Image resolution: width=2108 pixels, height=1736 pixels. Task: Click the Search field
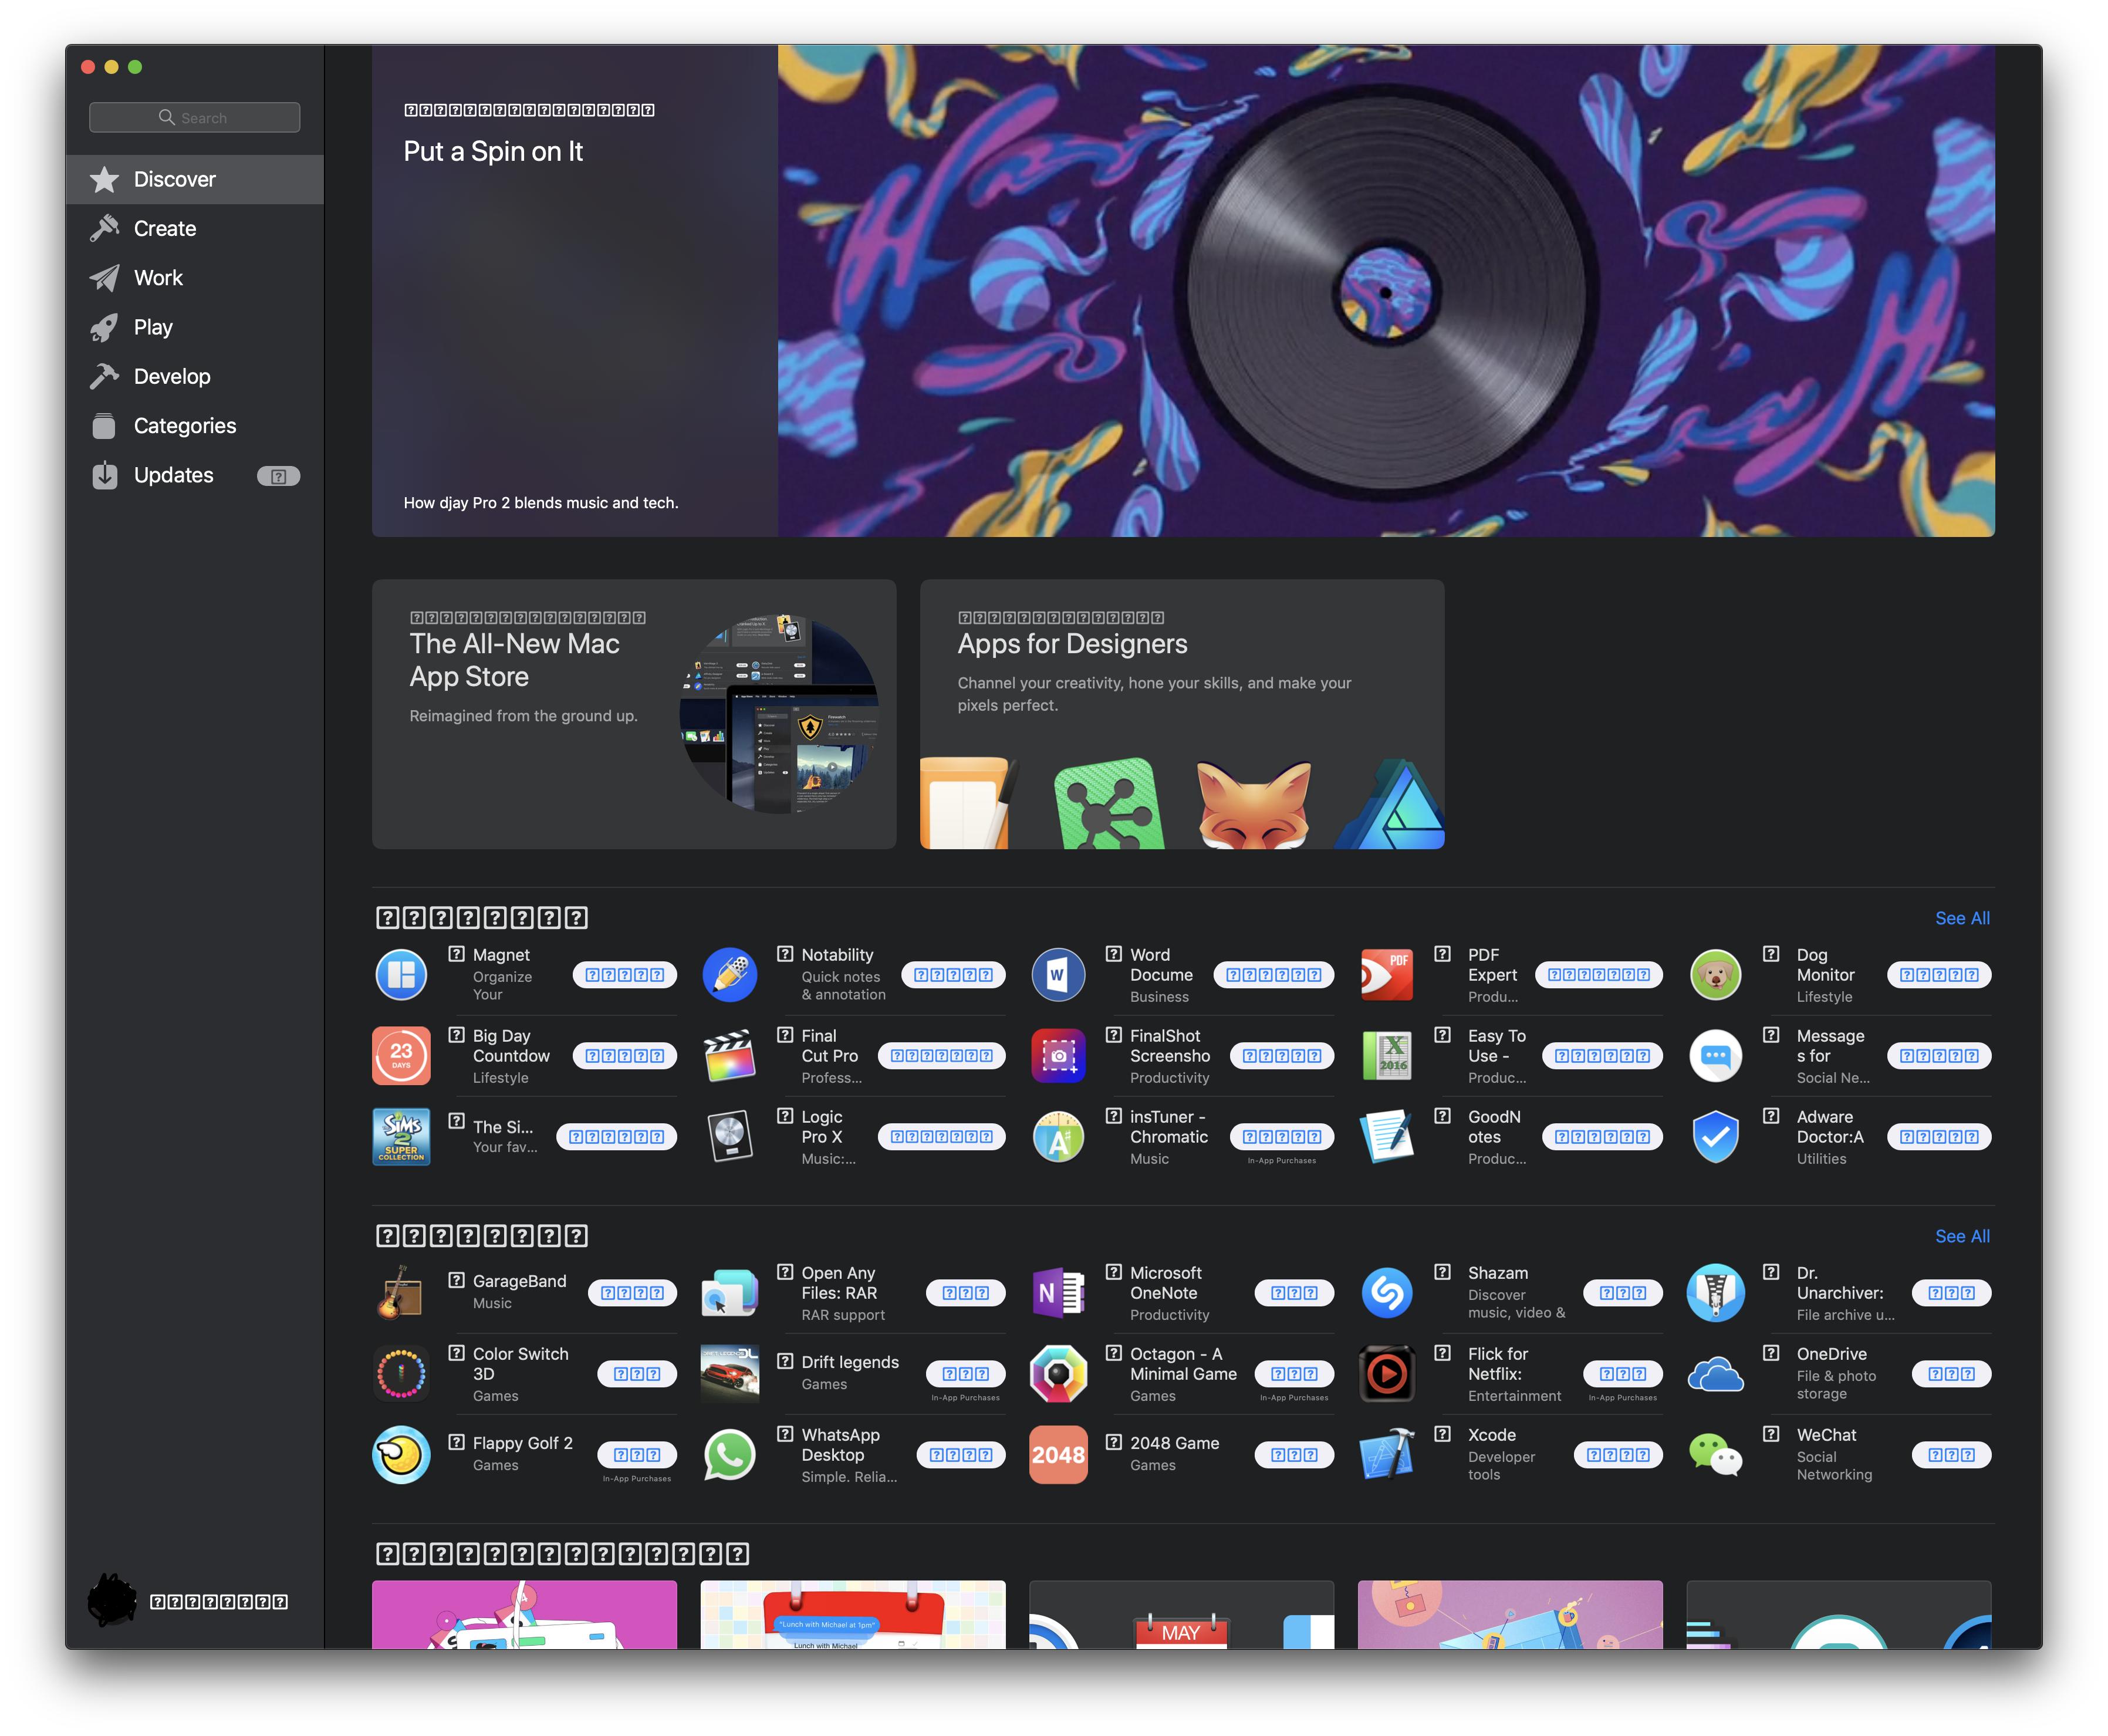click(x=195, y=117)
